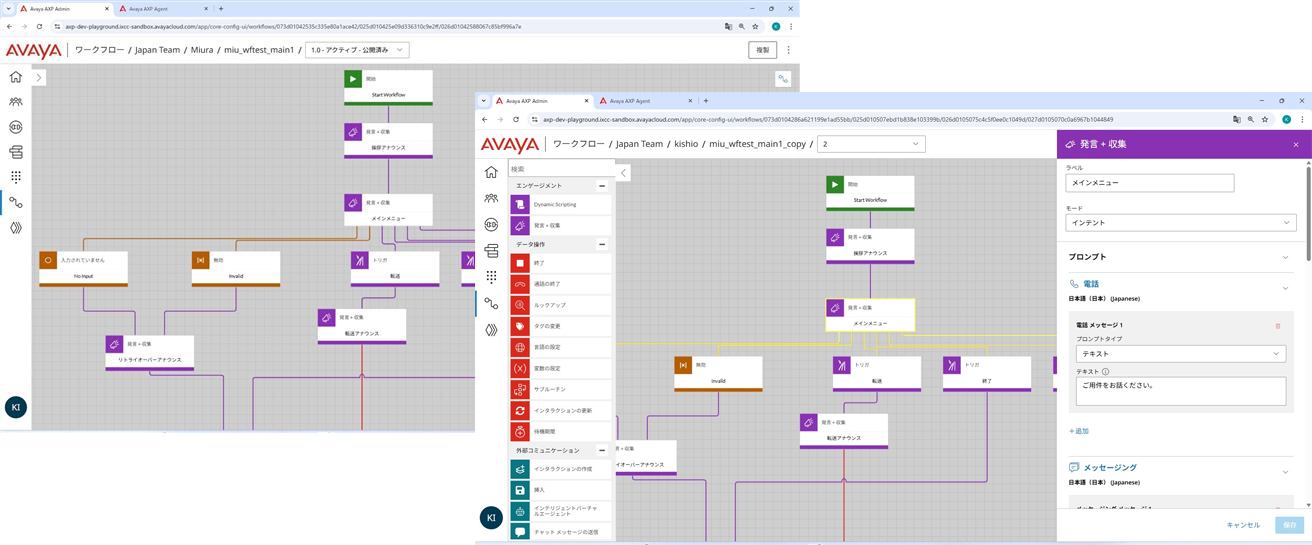Screen dimensions: 1312x545
Task: Select the ルックアップ (Lookup) node icon
Action: [519, 305]
